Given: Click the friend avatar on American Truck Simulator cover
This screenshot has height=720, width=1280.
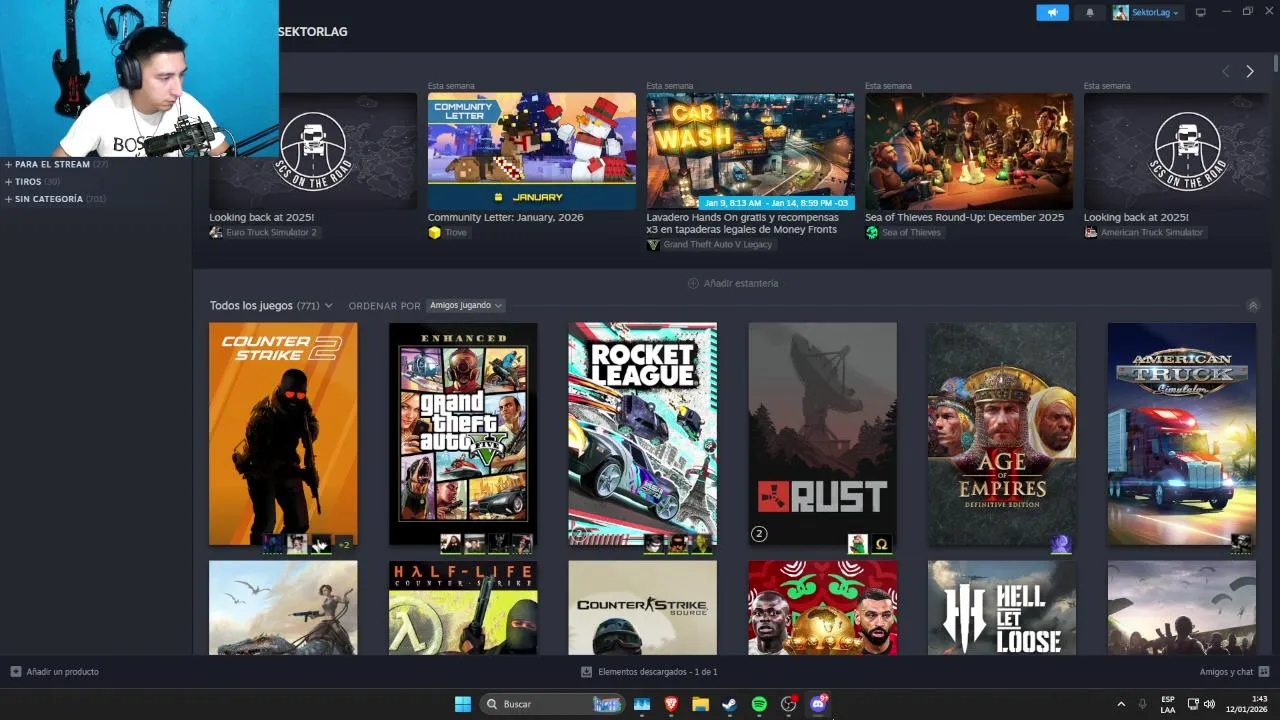Looking at the screenshot, I should (x=1241, y=544).
